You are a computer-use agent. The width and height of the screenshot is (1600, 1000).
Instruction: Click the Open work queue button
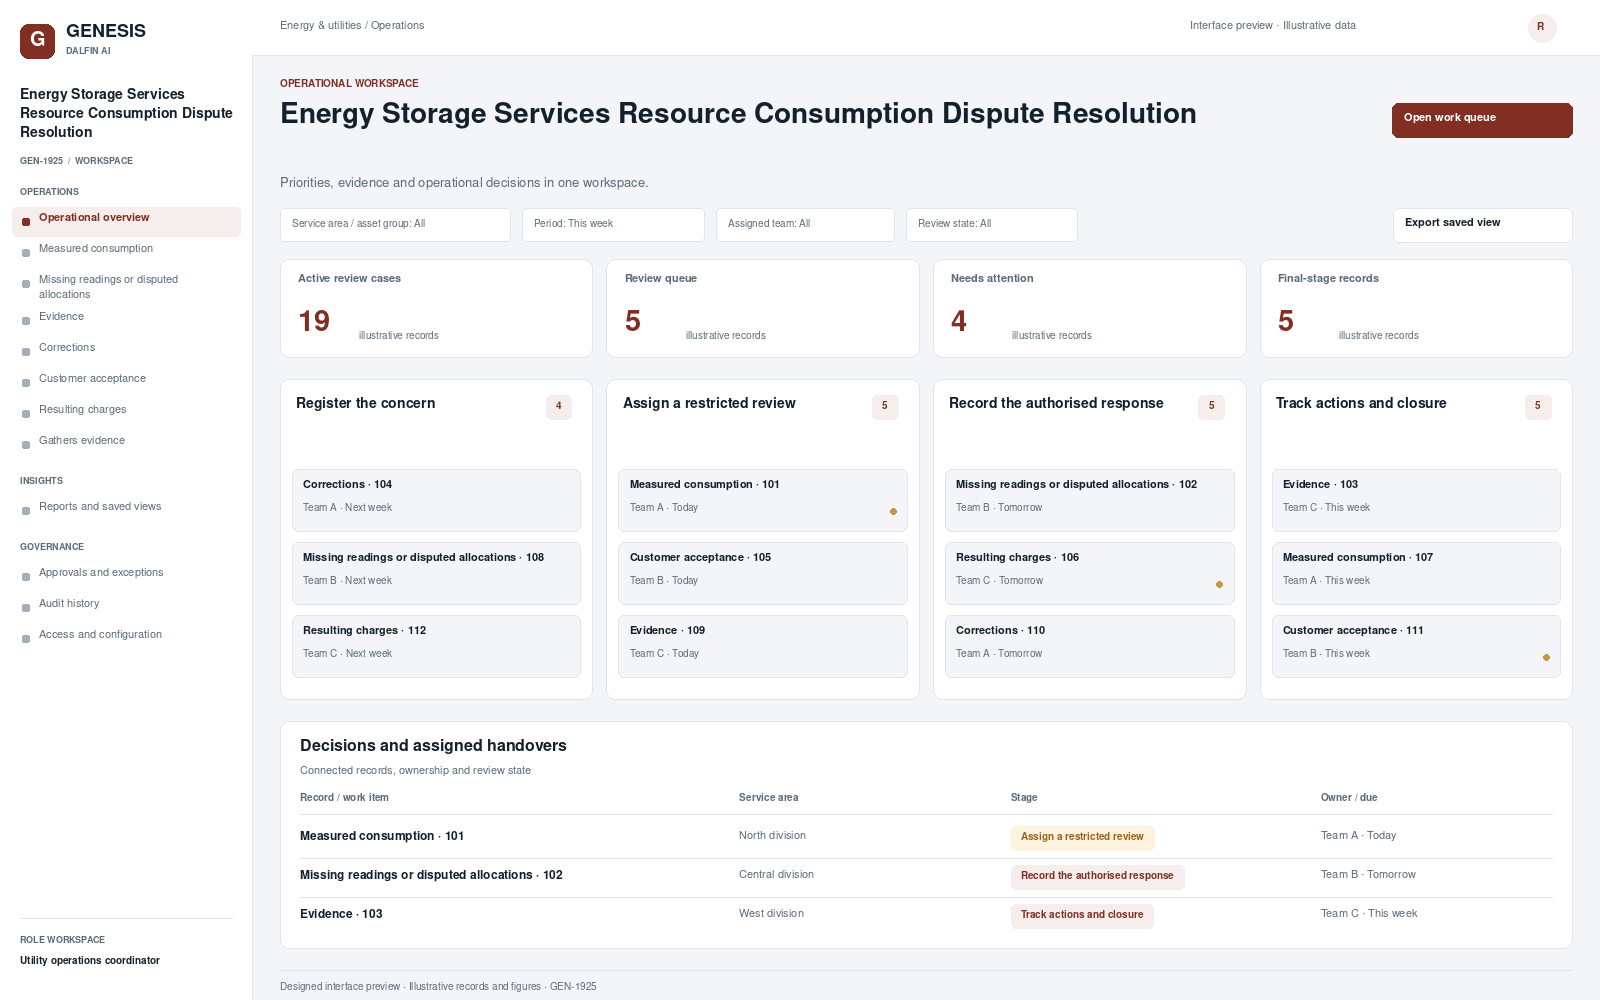1482,120
